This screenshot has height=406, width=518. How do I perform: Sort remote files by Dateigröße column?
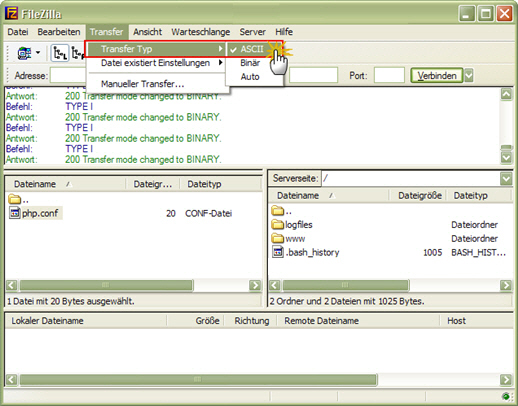tap(418, 195)
